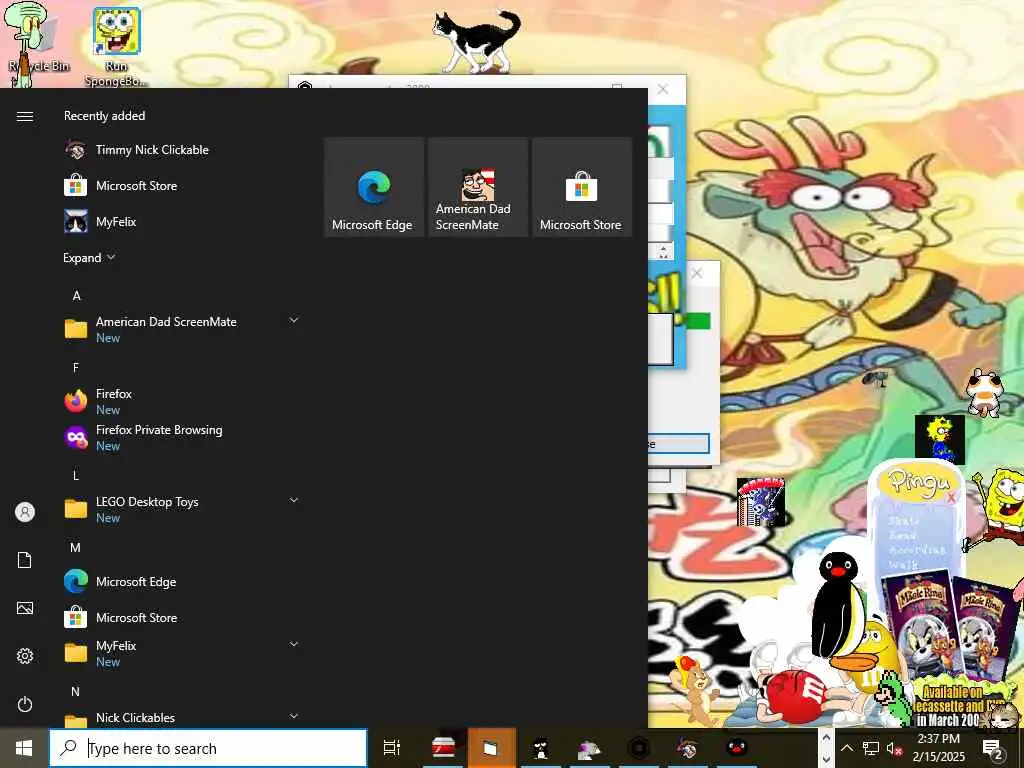Open Task View on the taskbar
This screenshot has height=768, width=1024.
click(x=392, y=748)
